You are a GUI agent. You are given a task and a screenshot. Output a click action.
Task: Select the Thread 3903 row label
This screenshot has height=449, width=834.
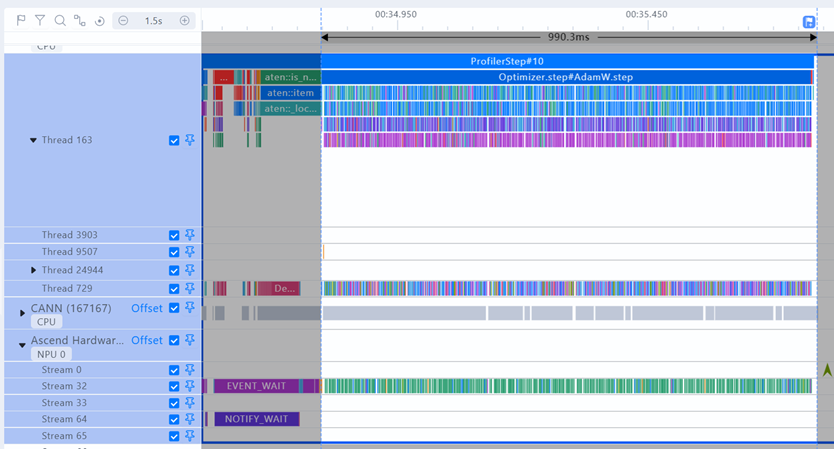click(x=70, y=235)
